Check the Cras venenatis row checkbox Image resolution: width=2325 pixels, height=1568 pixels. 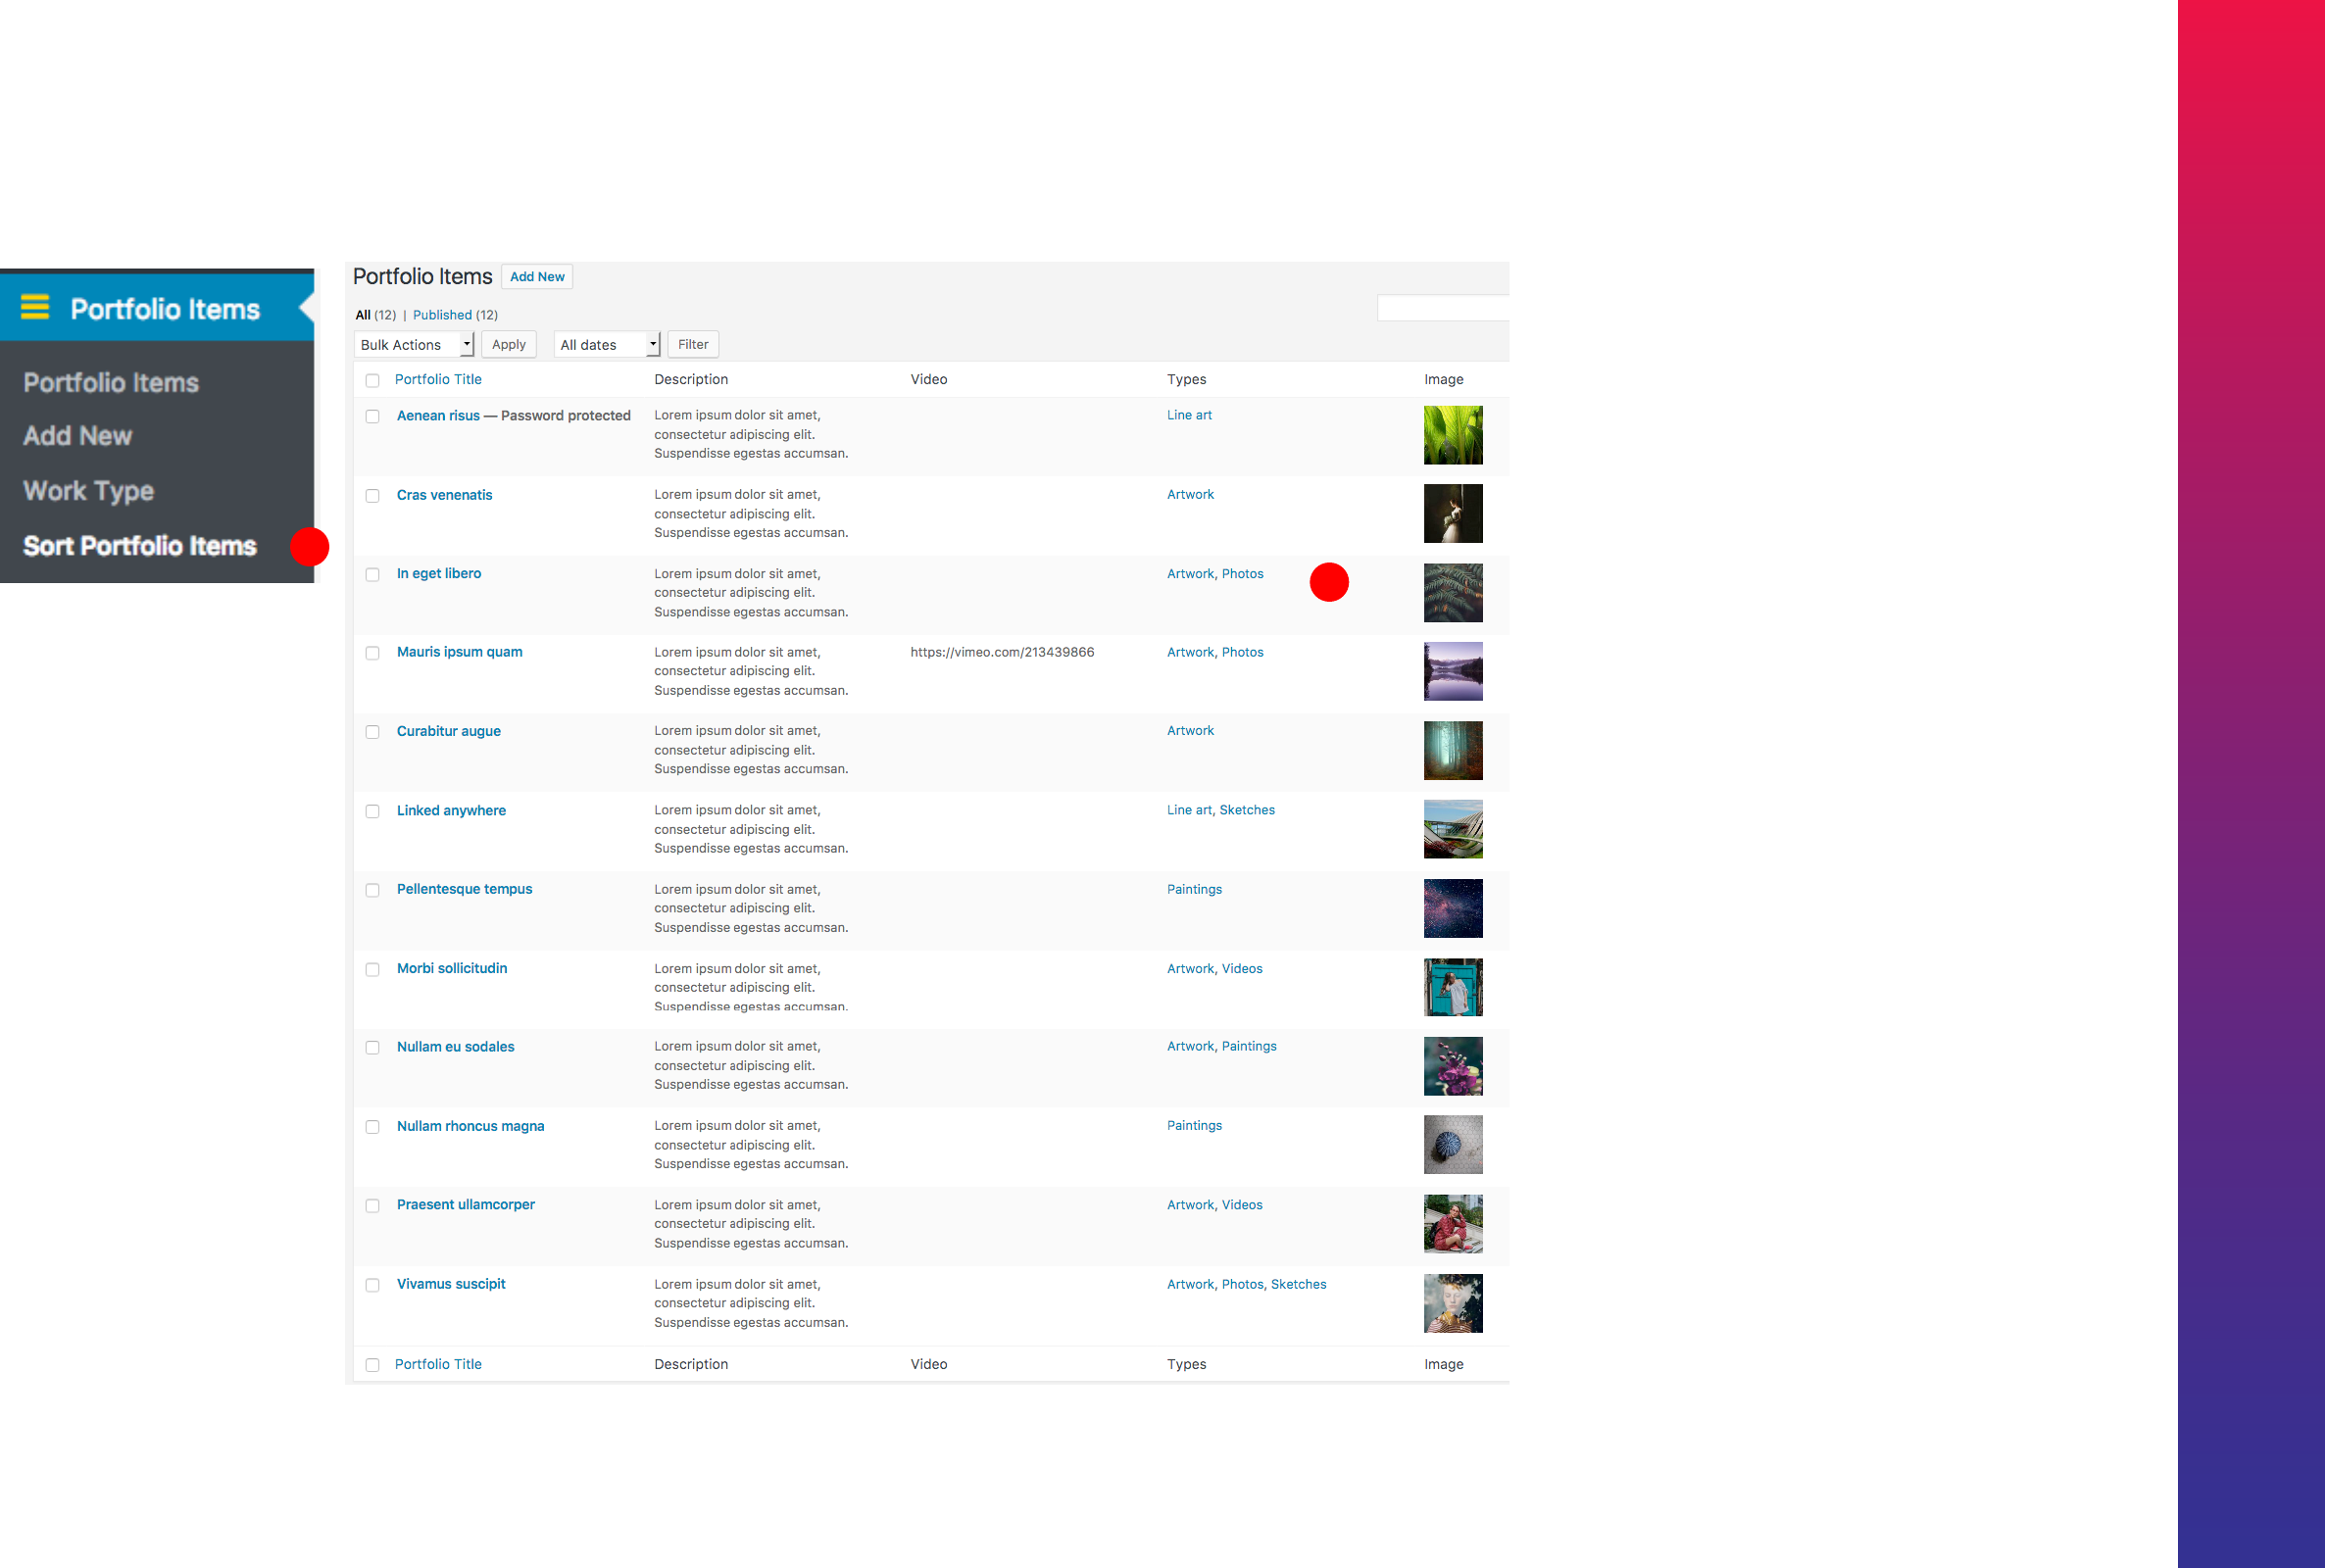(x=372, y=496)
